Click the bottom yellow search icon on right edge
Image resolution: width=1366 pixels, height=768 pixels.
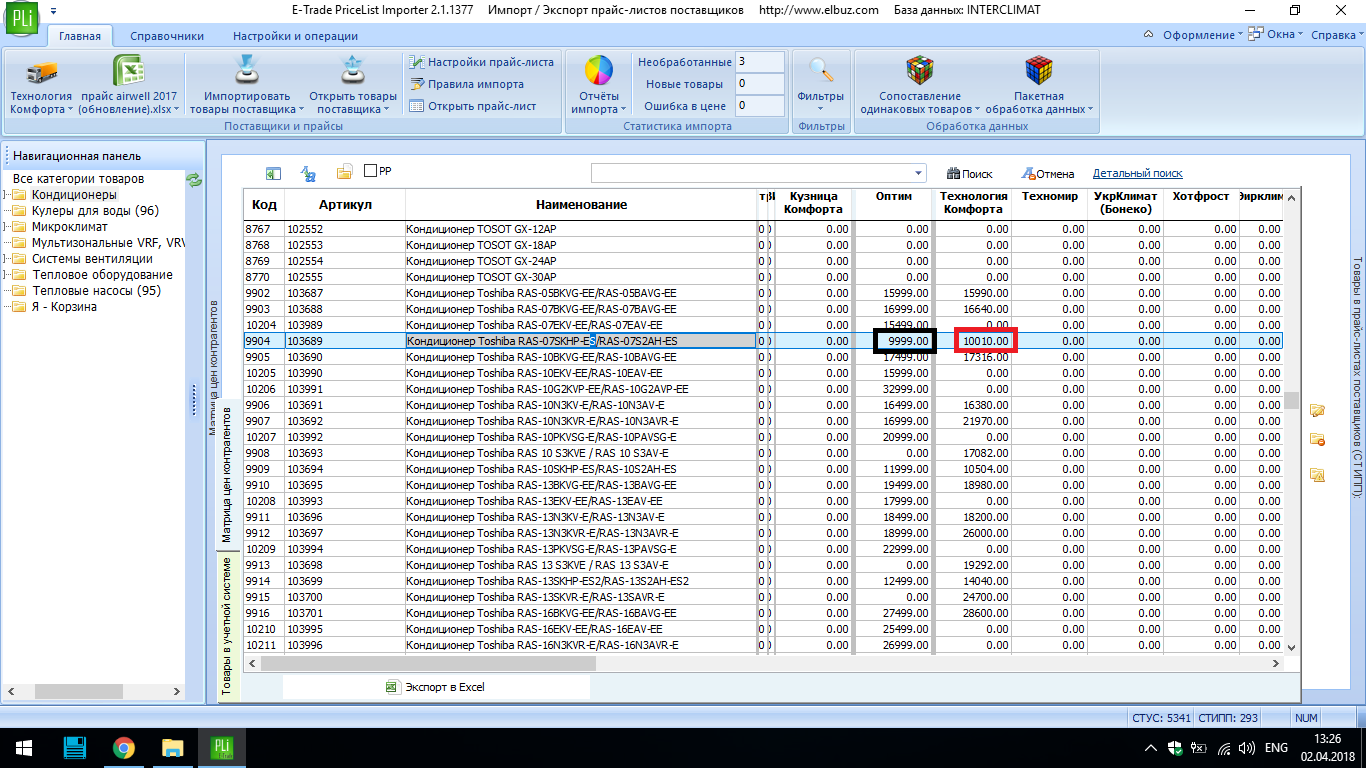(x=1317, y=475)
